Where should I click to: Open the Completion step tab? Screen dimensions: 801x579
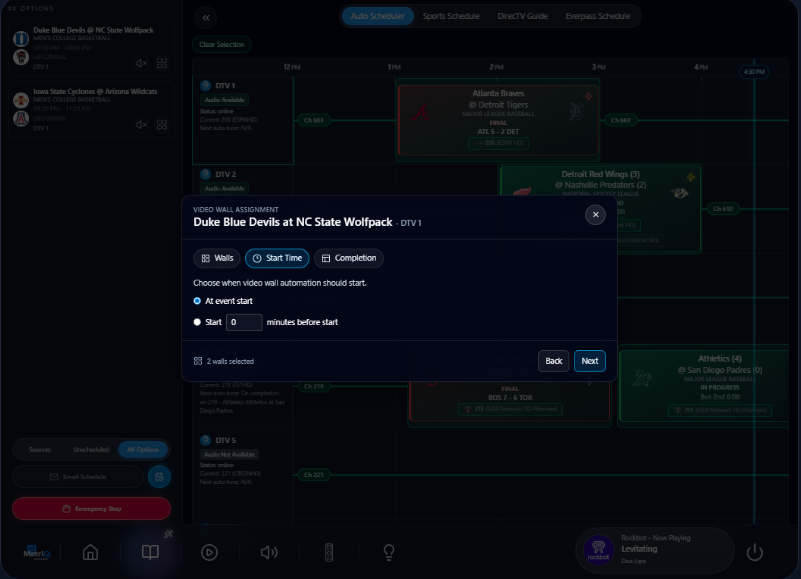(x=348, y=258)
